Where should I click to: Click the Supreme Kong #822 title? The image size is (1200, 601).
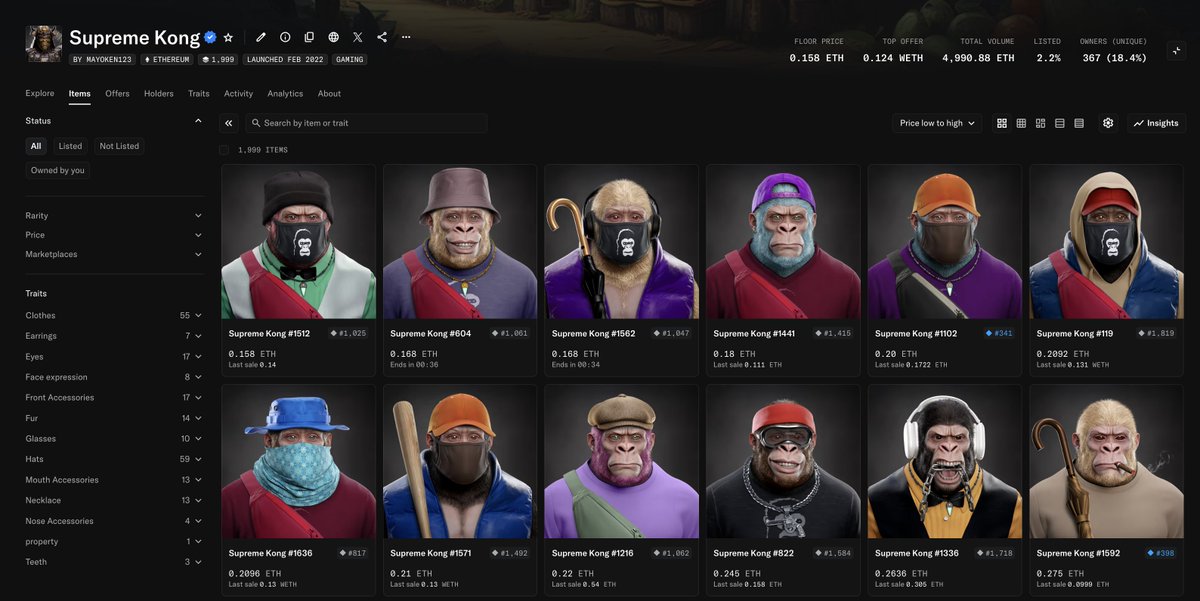coord(752,553)
